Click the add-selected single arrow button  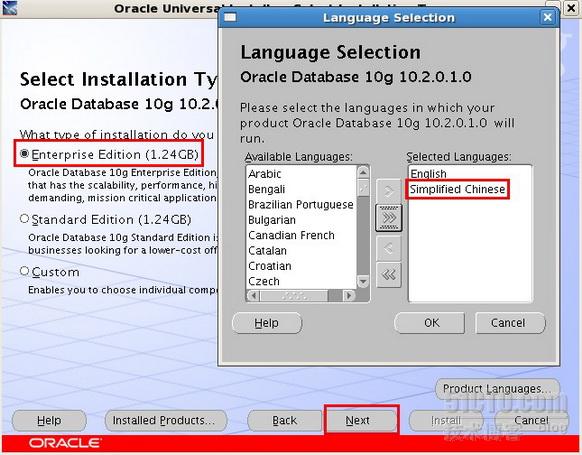[x=389, y=192]
